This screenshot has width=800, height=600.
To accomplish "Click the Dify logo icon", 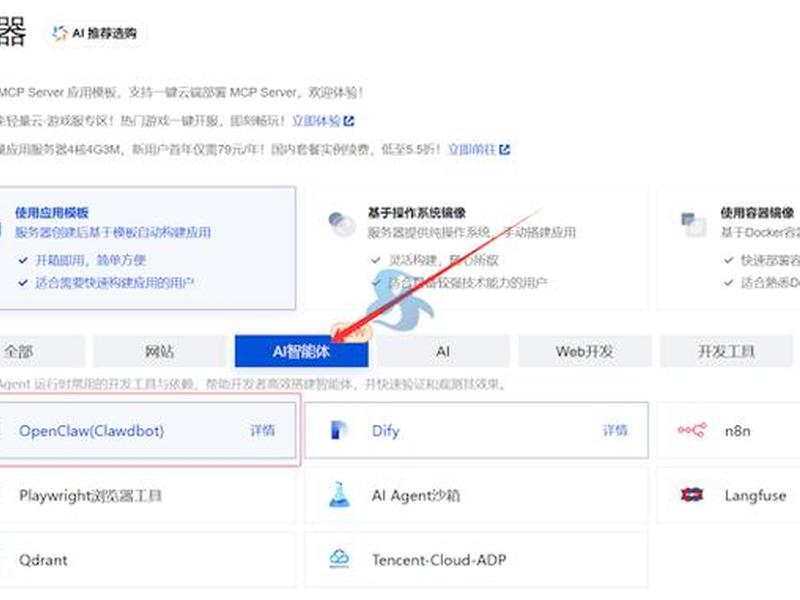I will pyautogui.click(x=338, y=431).
